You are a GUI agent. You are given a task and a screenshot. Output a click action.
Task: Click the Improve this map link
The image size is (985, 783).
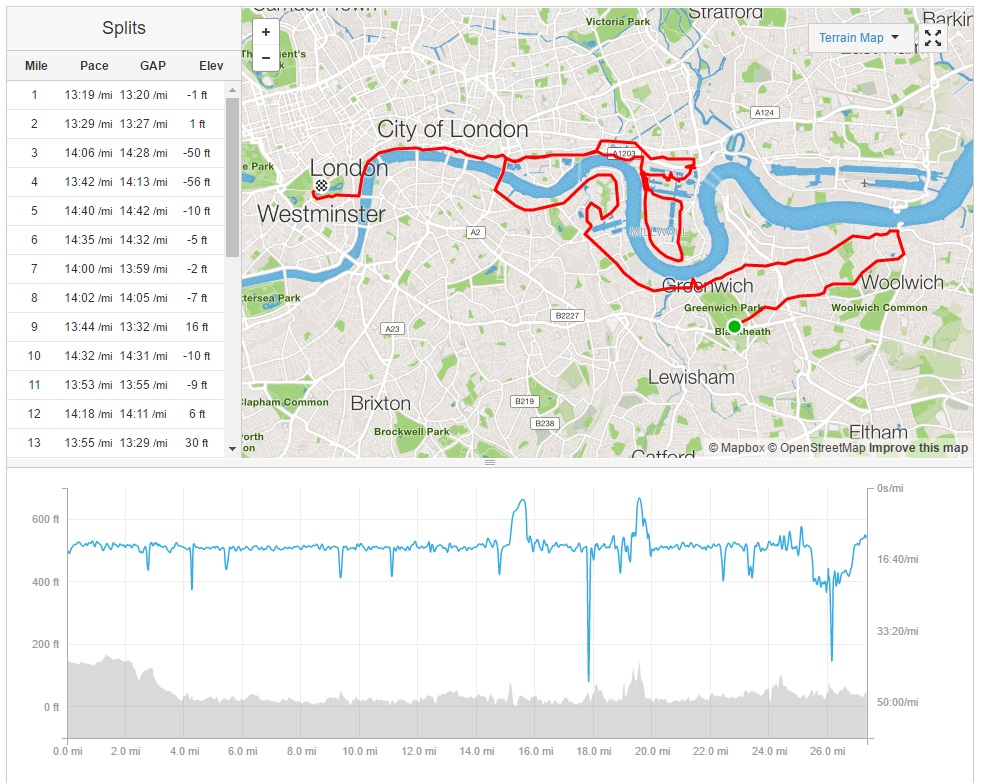pyautogui.click(x=918, y=448)
